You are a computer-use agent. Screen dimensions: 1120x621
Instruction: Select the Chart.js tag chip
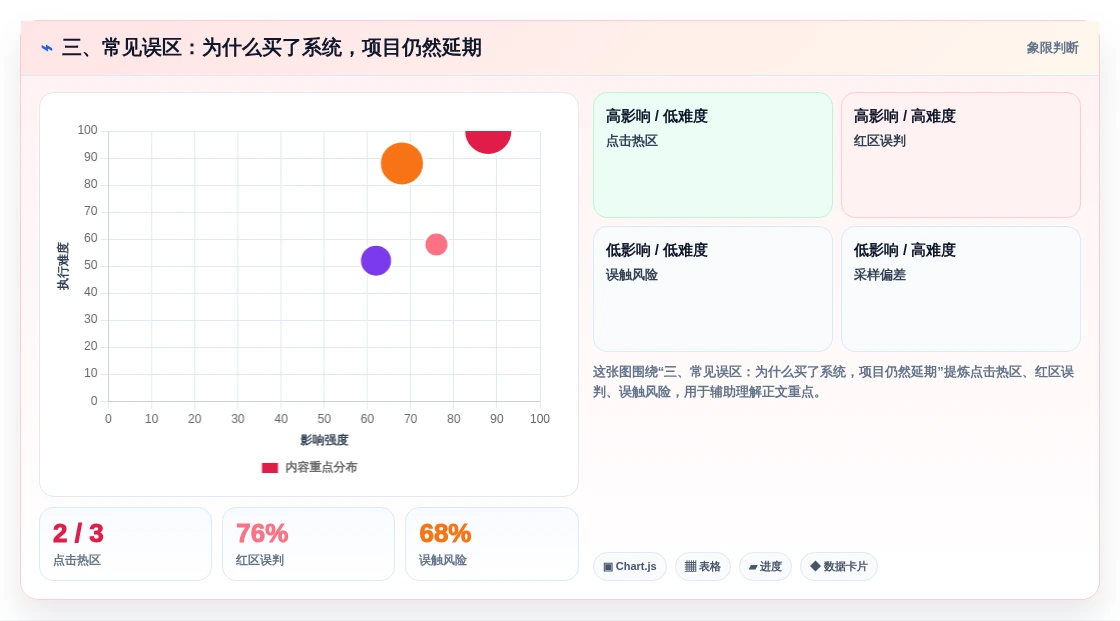tap(630, 567)
